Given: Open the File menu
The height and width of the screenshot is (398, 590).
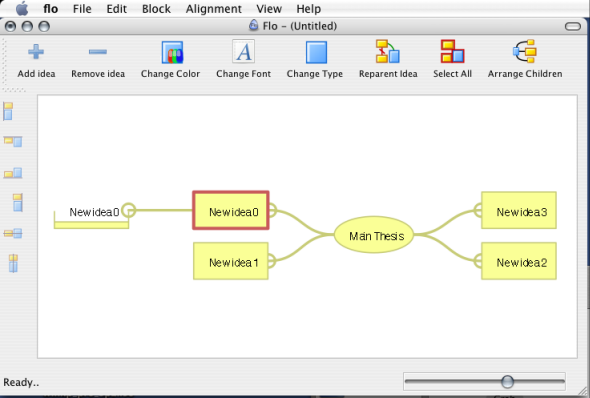Looking at the screenshot, I should pyautogui.click(x=82, y=9).
